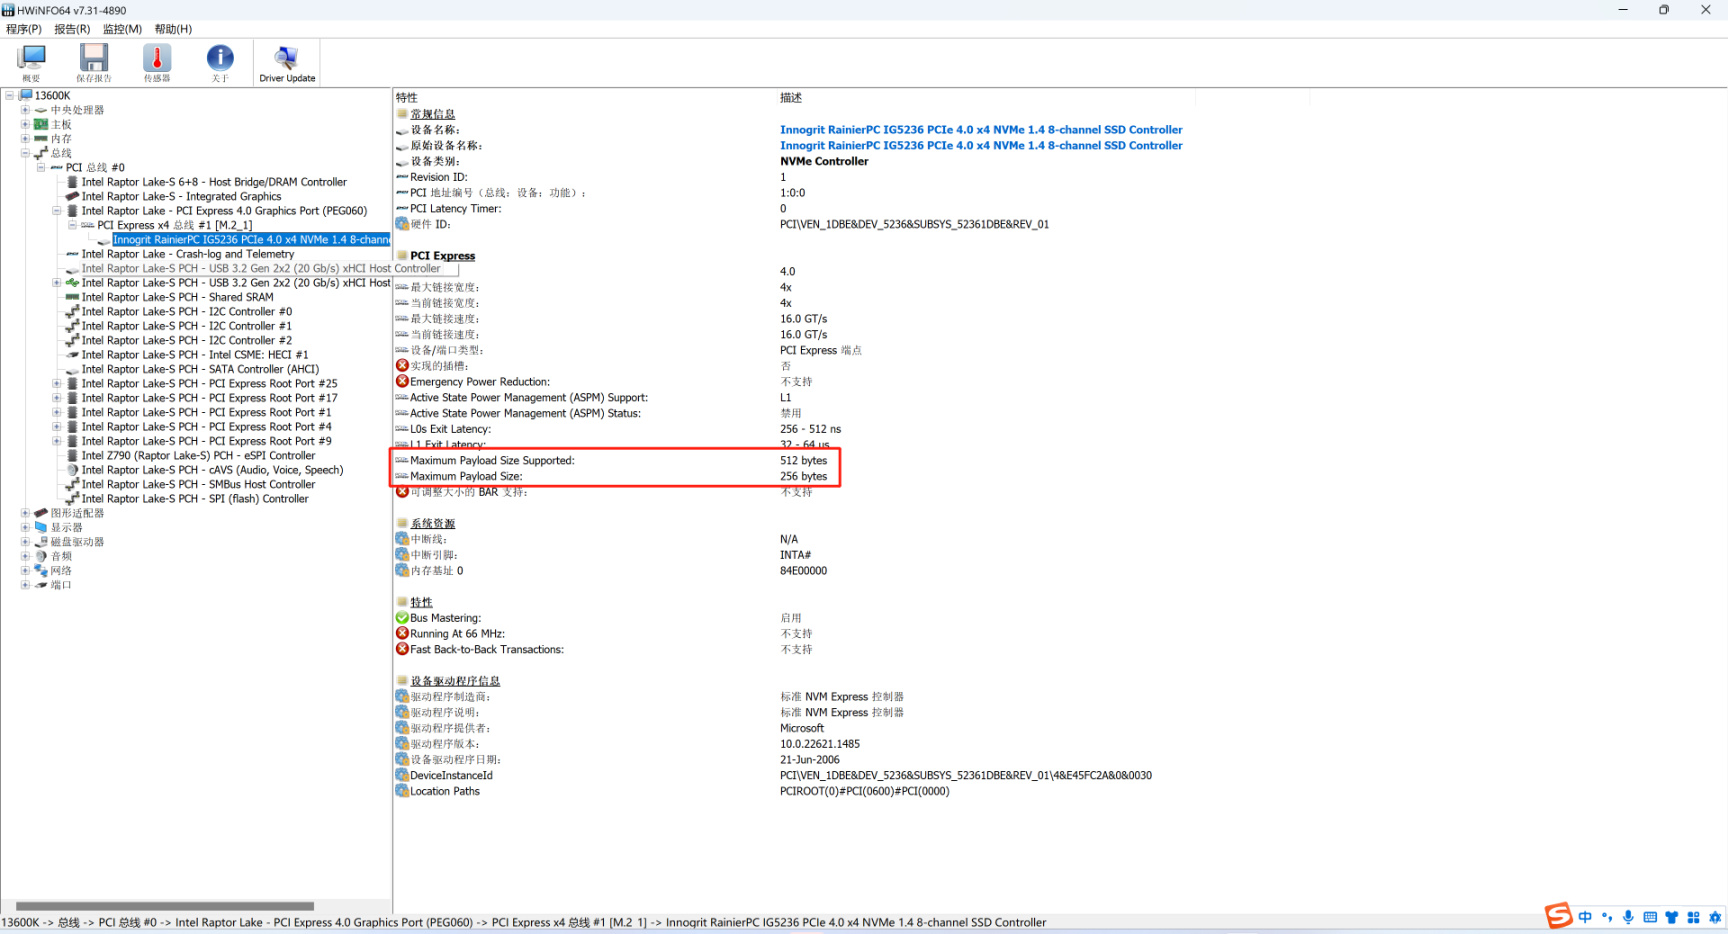Click the icon beside 中央处理器
Screen dimensions: 1728x934
(41, 110)
